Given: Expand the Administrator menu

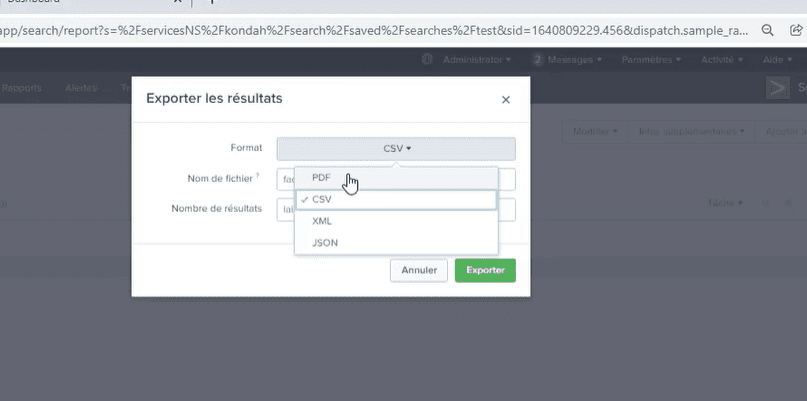Looking at the screenshot, I should point(477,60).
